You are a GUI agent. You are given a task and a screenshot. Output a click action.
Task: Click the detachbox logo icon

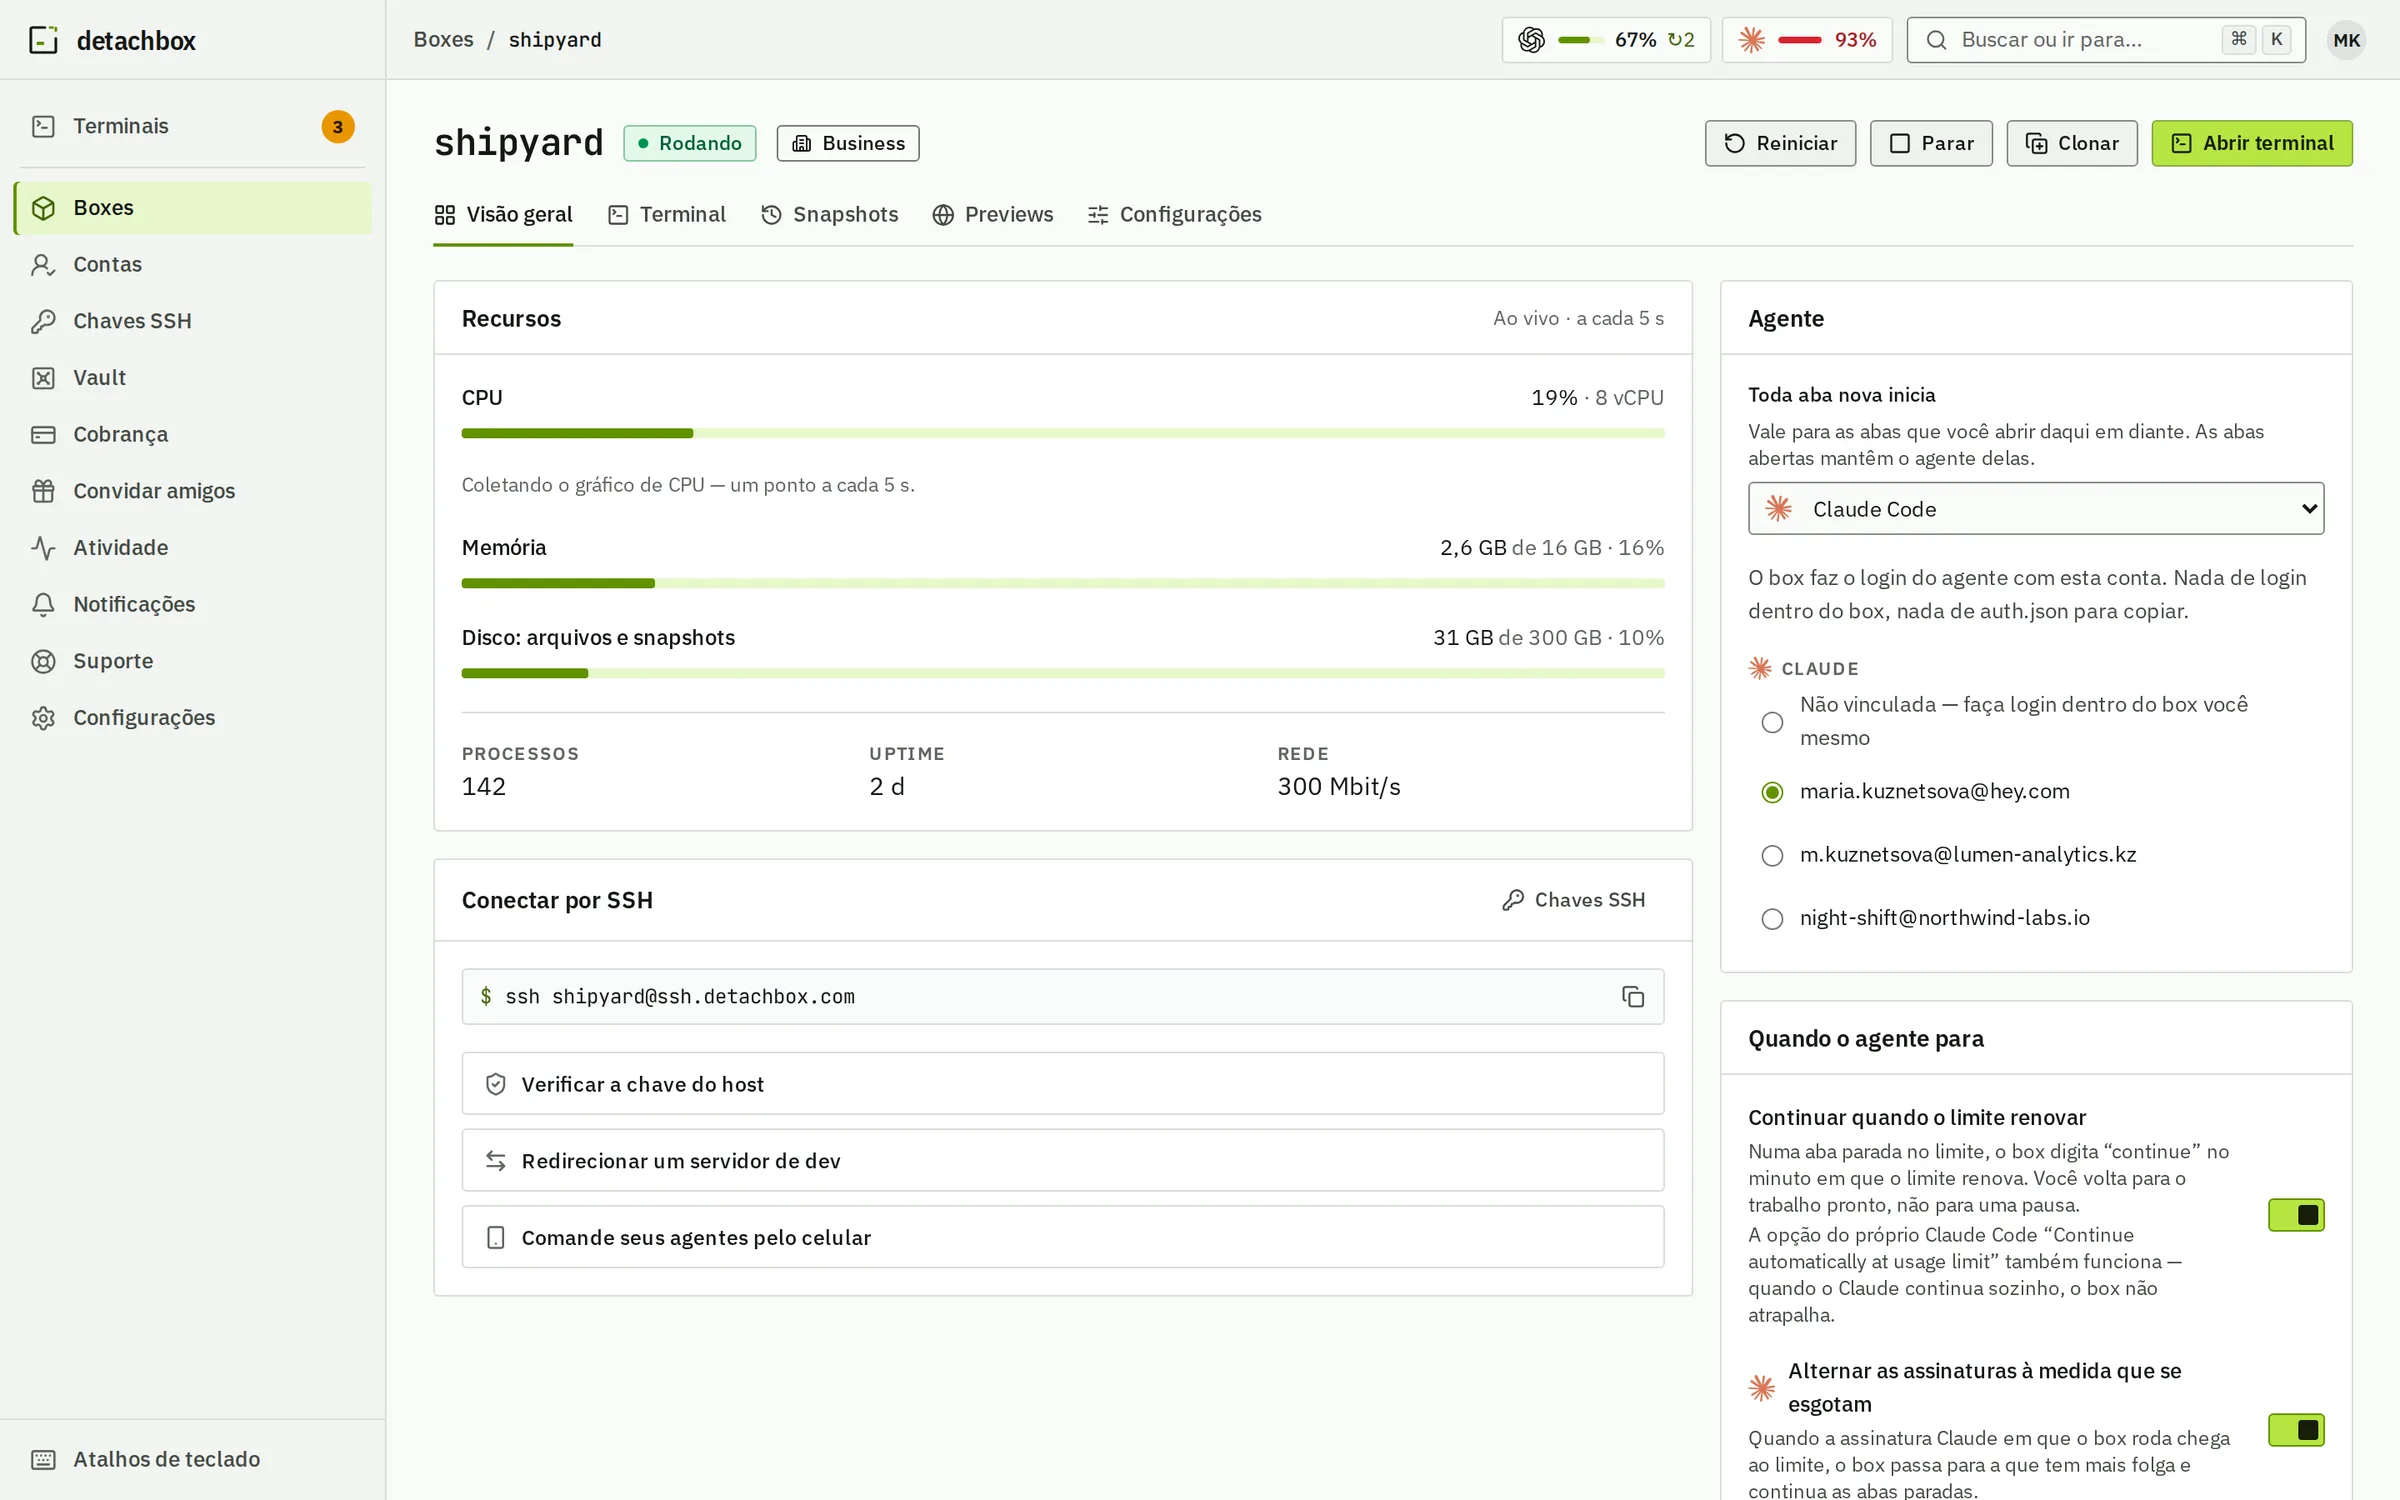[x=43, y=40]
